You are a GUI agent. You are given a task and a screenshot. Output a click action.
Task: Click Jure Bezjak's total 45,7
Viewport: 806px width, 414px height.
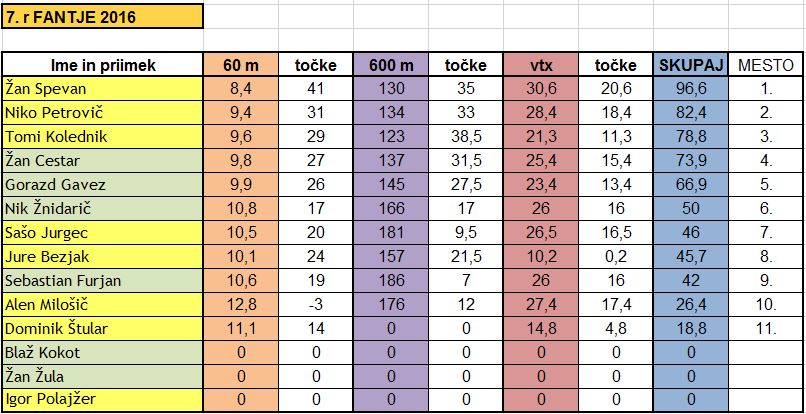[691, 256]
